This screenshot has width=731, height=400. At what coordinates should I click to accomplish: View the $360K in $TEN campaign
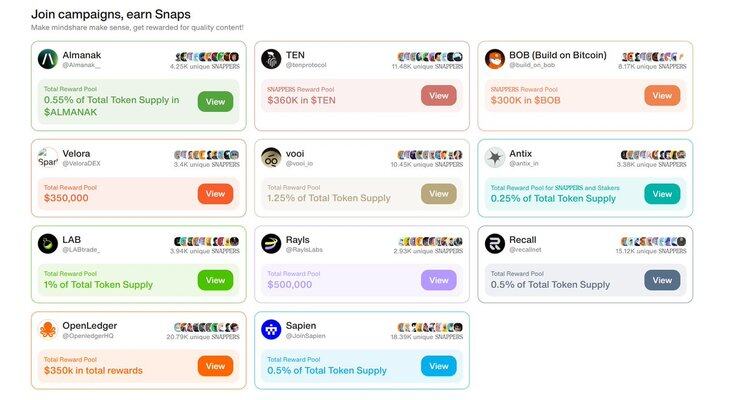point(439,96)
